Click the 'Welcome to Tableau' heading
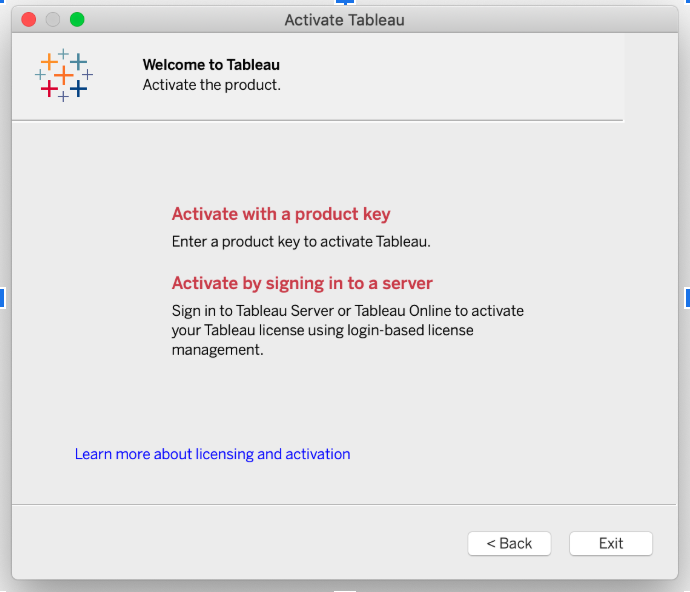 click(211, 65)
